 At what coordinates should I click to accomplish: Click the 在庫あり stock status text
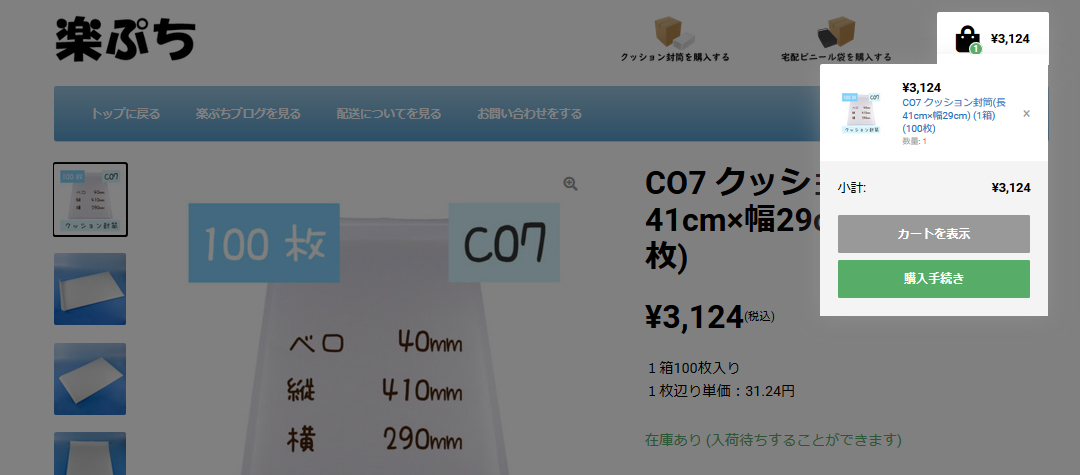(773, 439)
